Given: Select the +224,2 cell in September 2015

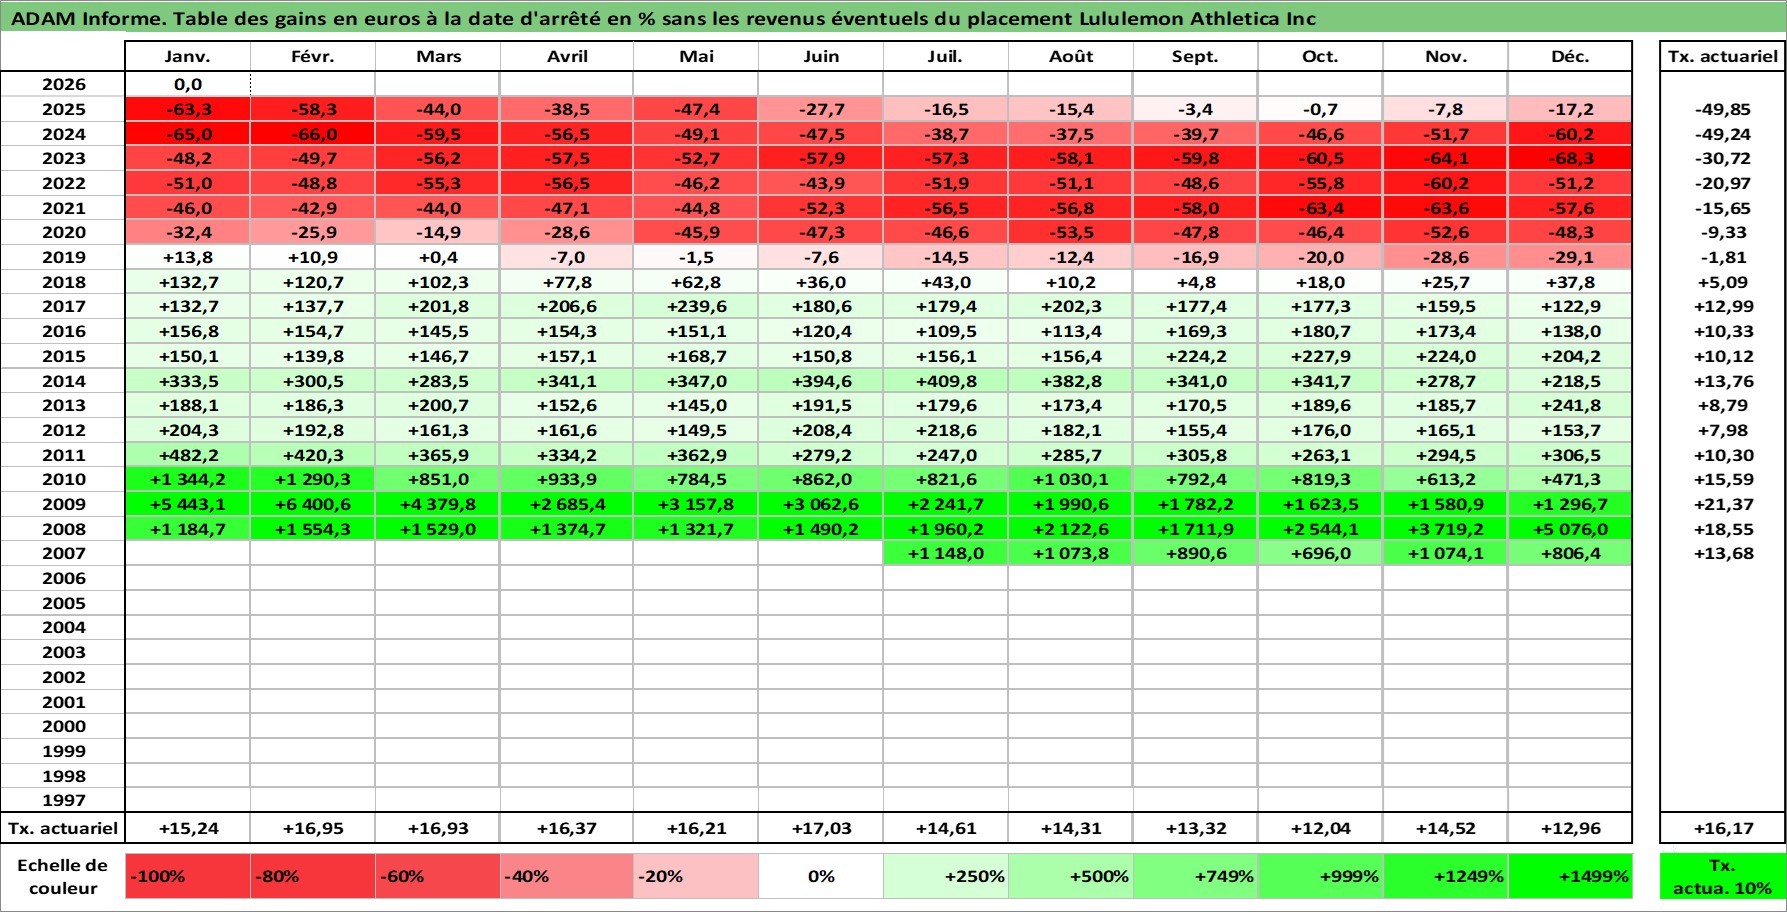Looking at the screenshot, I should [1196, 356].
